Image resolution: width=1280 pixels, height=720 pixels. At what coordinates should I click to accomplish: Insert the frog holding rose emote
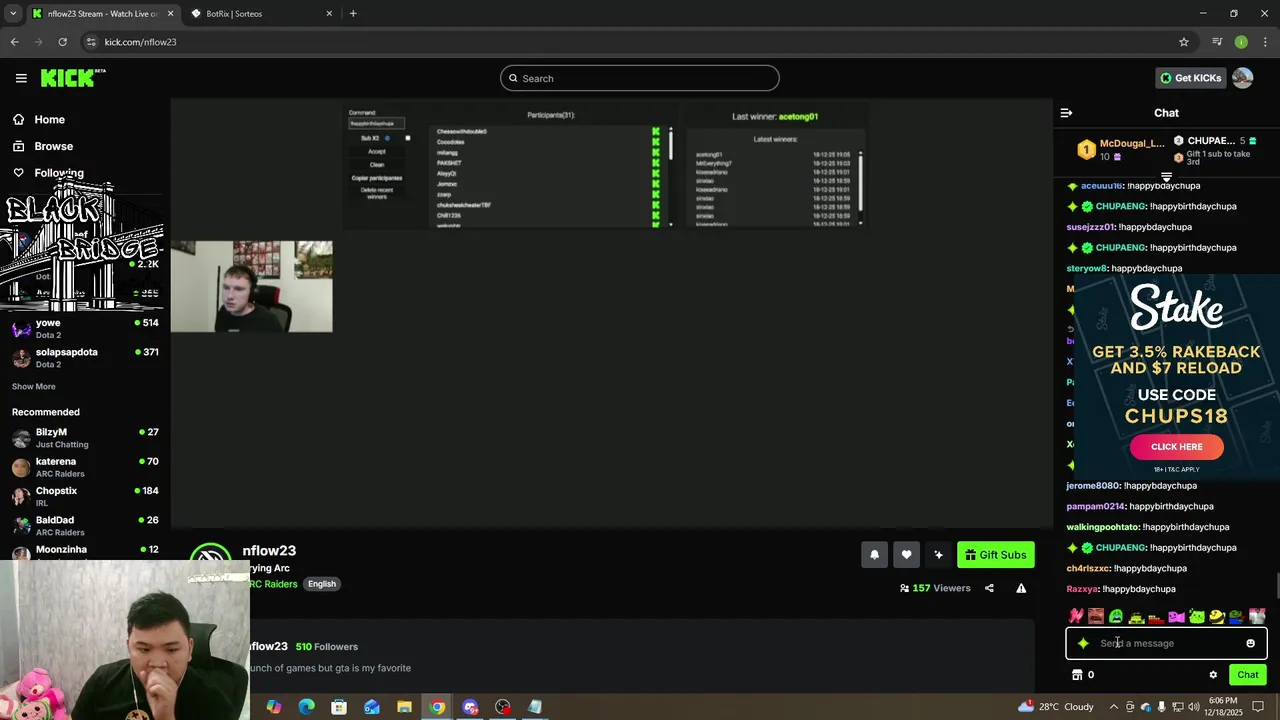(x=1236, y=616)
